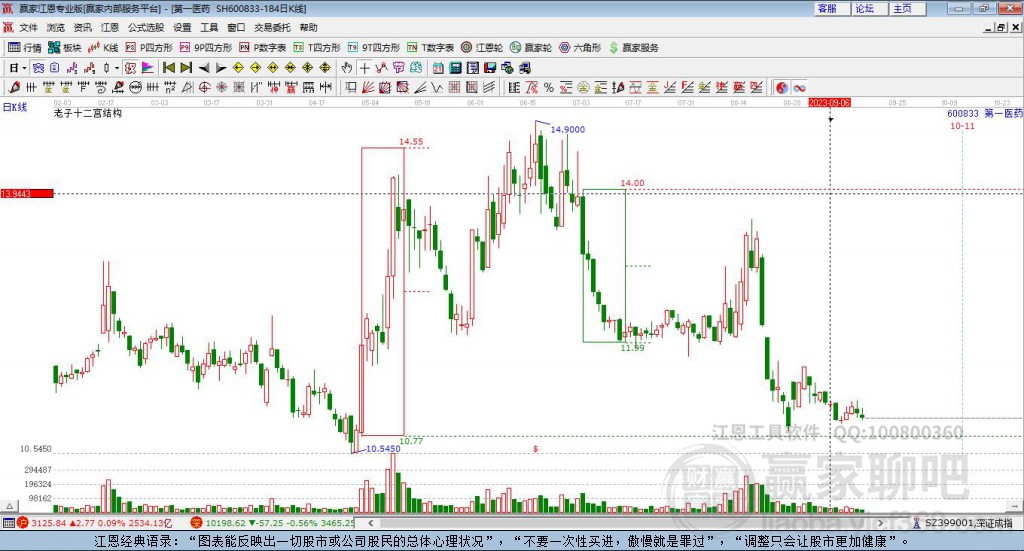Viewport: 1024px width, 551px height.
Task: Click the Shenzhen index 10198.62 status entry
Action: pos(273,523)
